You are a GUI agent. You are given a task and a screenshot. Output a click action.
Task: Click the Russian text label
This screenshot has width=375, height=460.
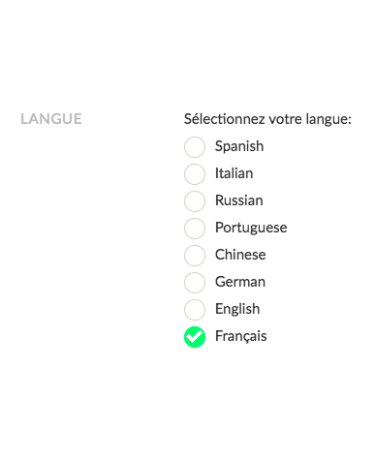point(239,200)
